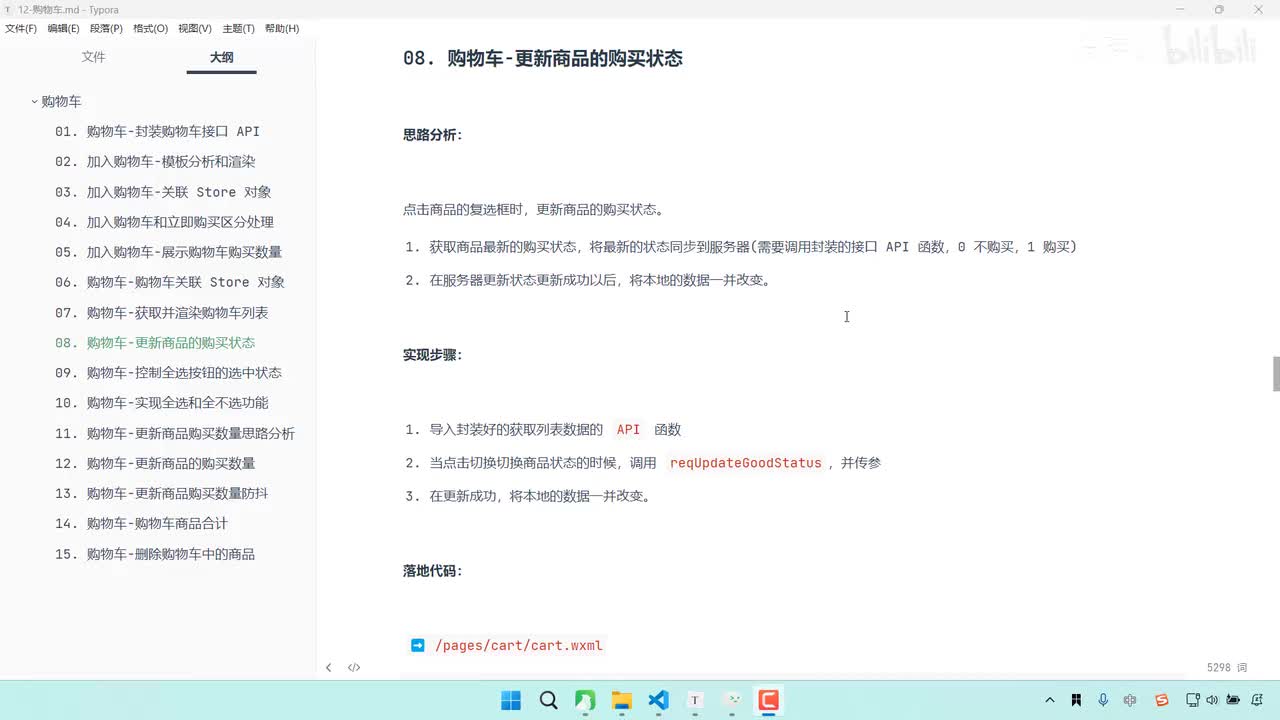Go to outline item 05 展示购物车购买数量
The height and width of the screenshot is (720, 1280).
(x=168, y=252)
